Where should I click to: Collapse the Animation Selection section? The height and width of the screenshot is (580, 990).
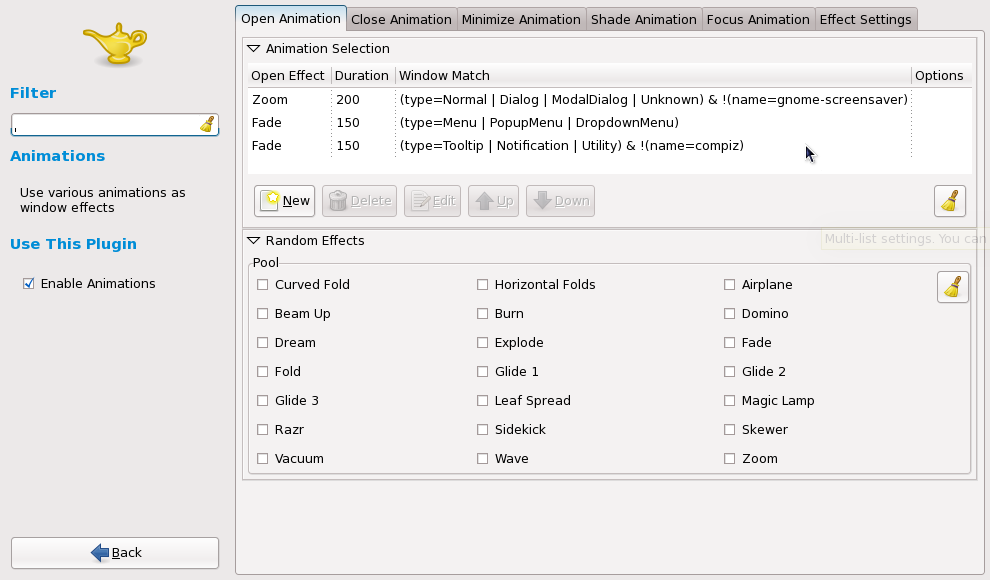[x=254, y=48]
